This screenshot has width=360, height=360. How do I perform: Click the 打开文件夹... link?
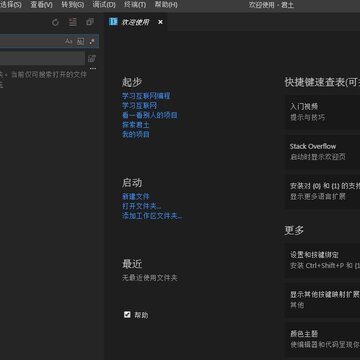[142, 206]
